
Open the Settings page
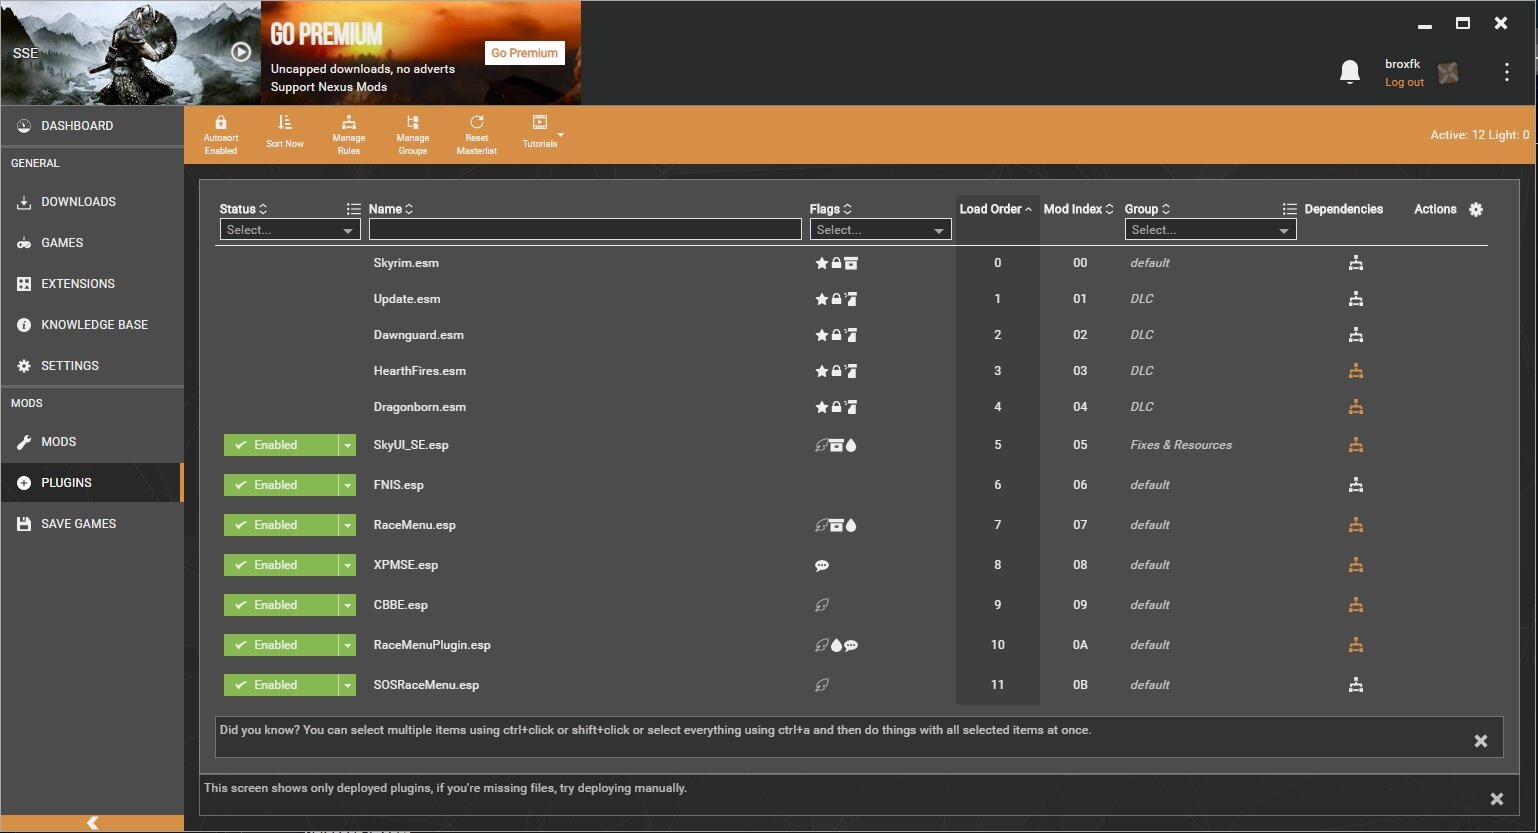(x=92, y=366)
